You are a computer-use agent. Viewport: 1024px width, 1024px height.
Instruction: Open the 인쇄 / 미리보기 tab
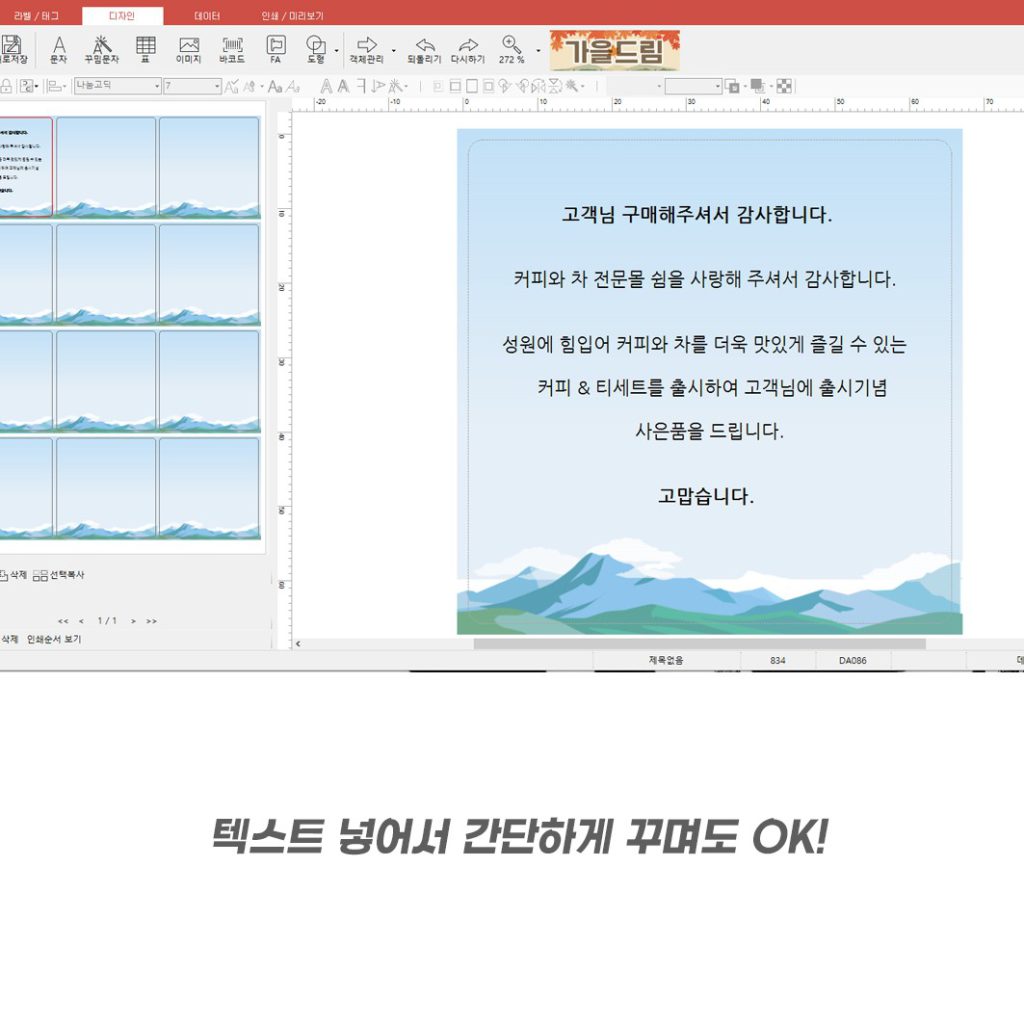(293, 16)
